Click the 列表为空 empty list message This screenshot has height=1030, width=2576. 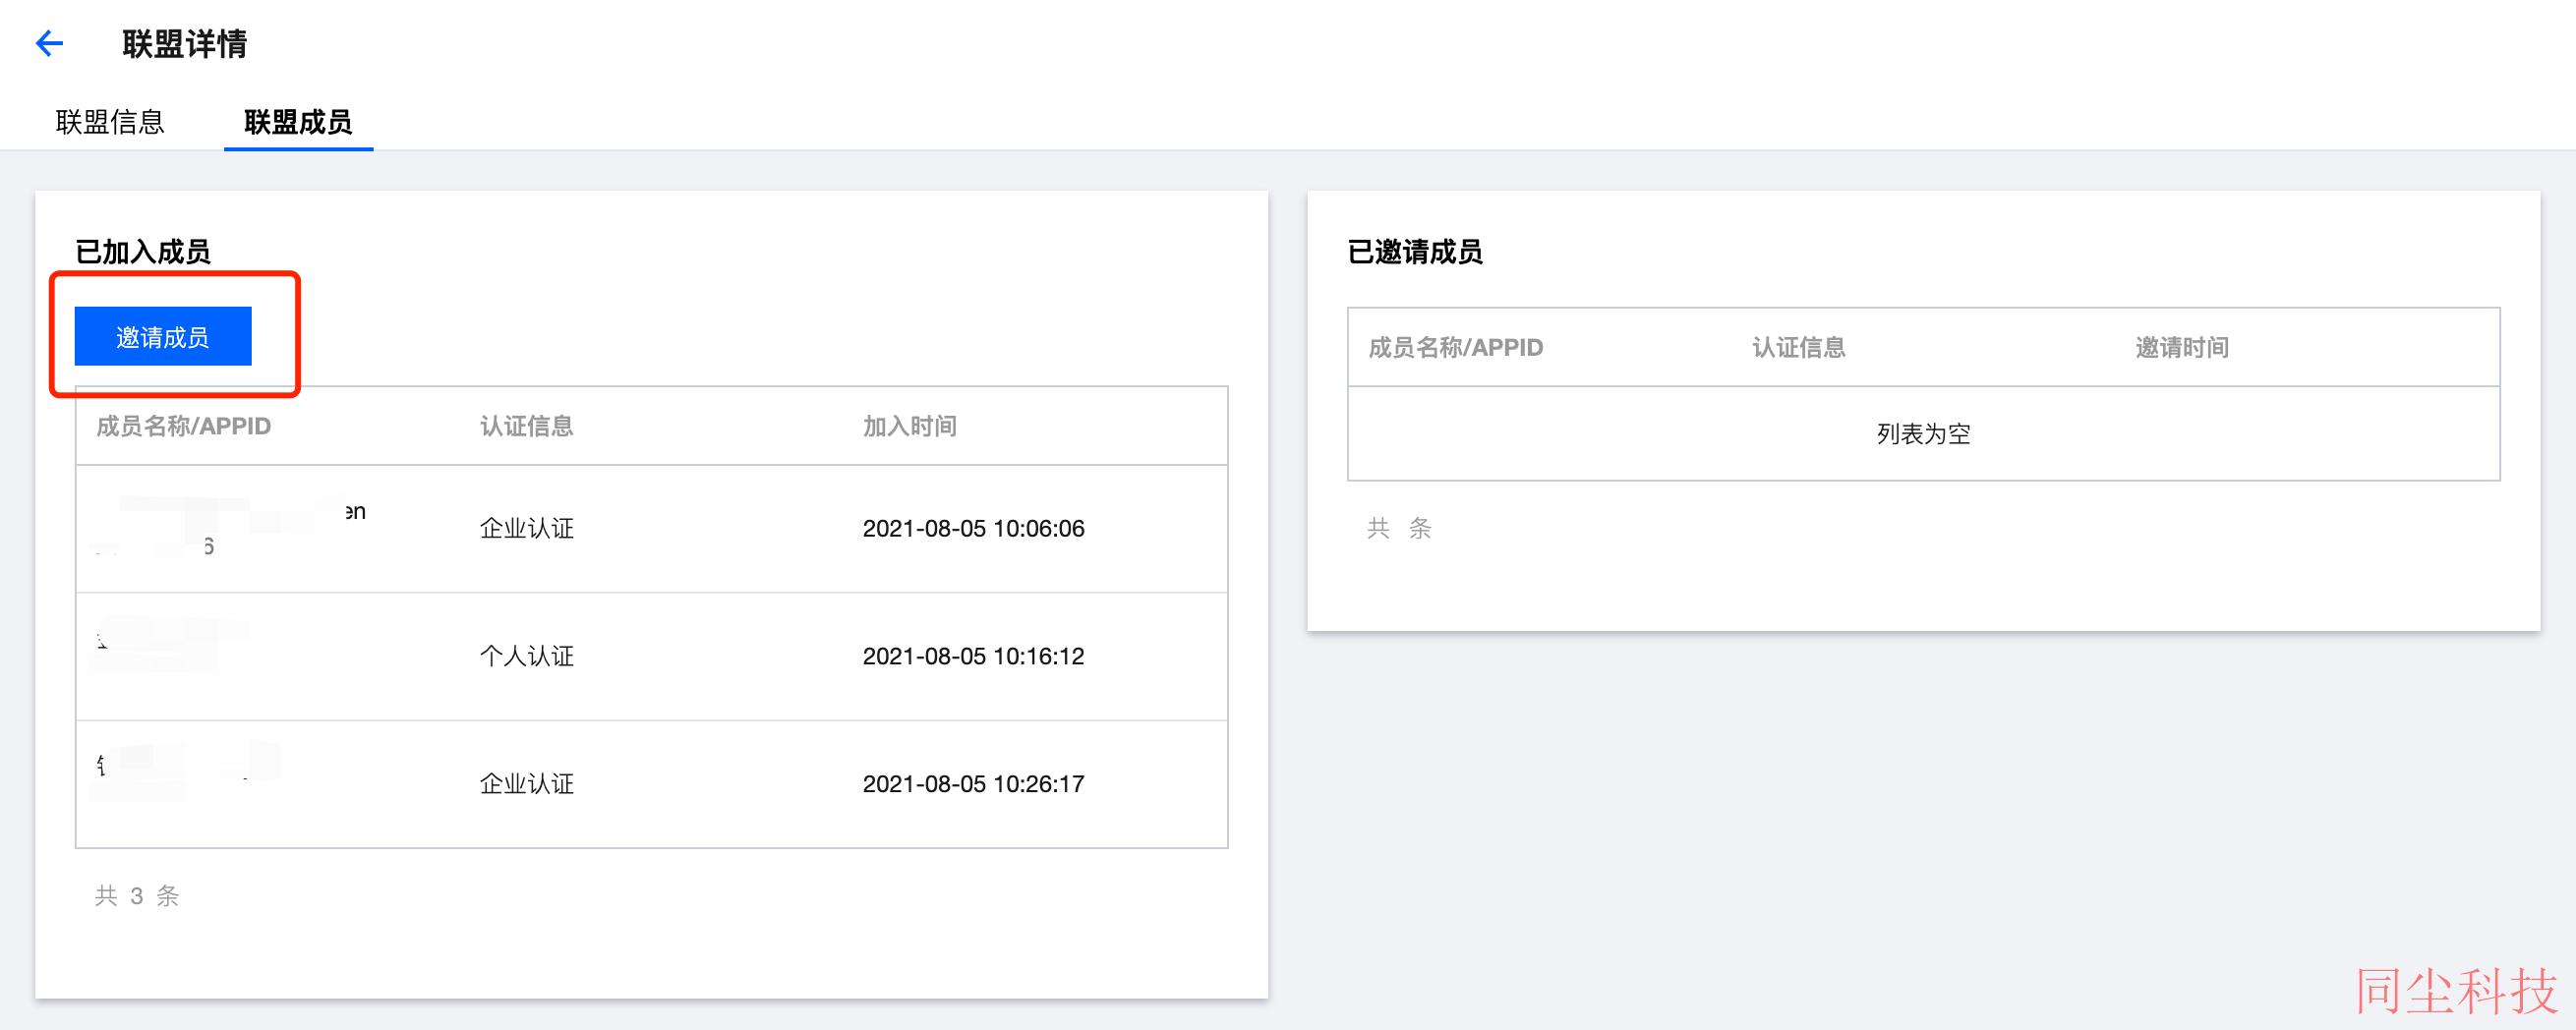pos(1923,434)
